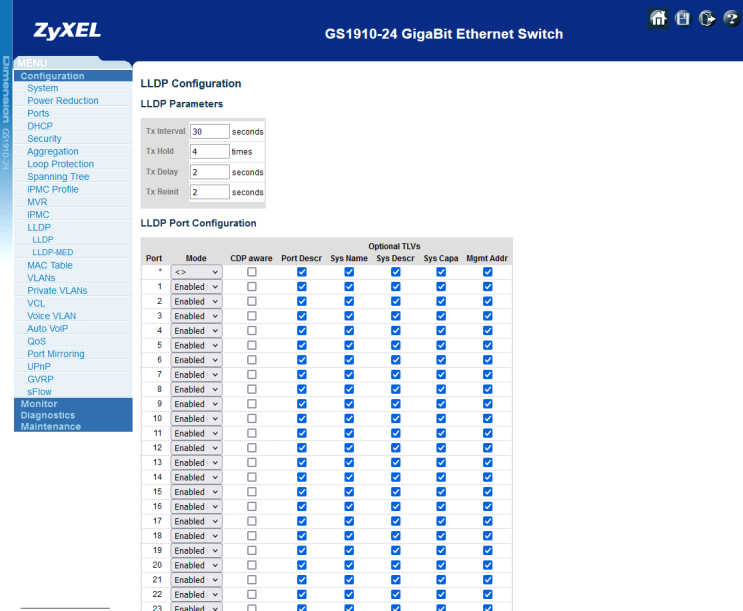This screenshot has height=611, width=743.
Task: Open the Auto VoIP menu item
Action: tap(47, 328)
